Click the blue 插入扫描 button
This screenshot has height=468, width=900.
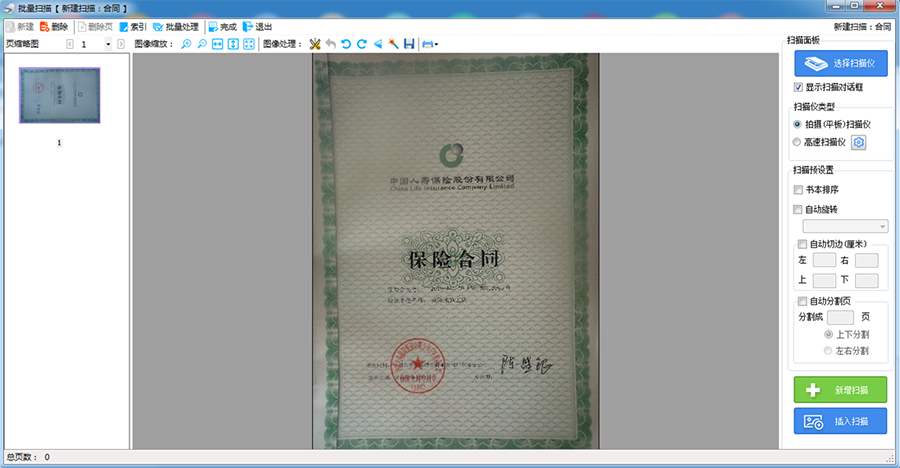point(840,421)
